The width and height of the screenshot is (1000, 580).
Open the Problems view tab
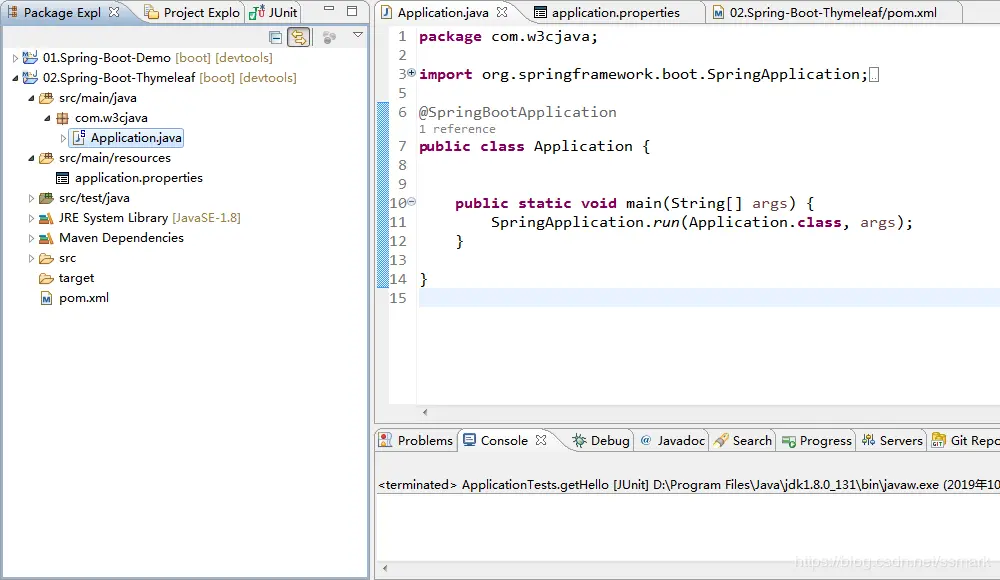tap(415, 440)
